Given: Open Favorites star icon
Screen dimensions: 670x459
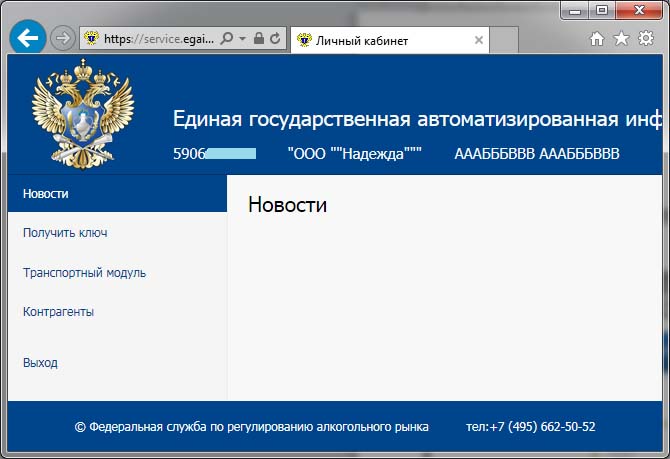Looking at the screenshot, I should point(621,39).
